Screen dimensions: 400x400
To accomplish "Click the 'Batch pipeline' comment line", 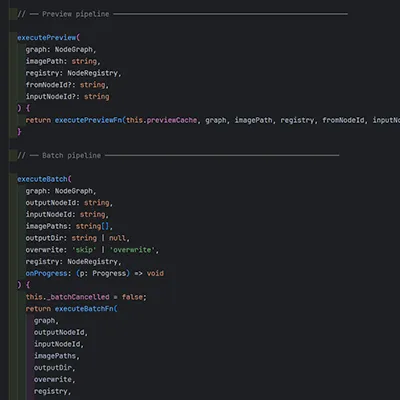I will tap(178, 156).
